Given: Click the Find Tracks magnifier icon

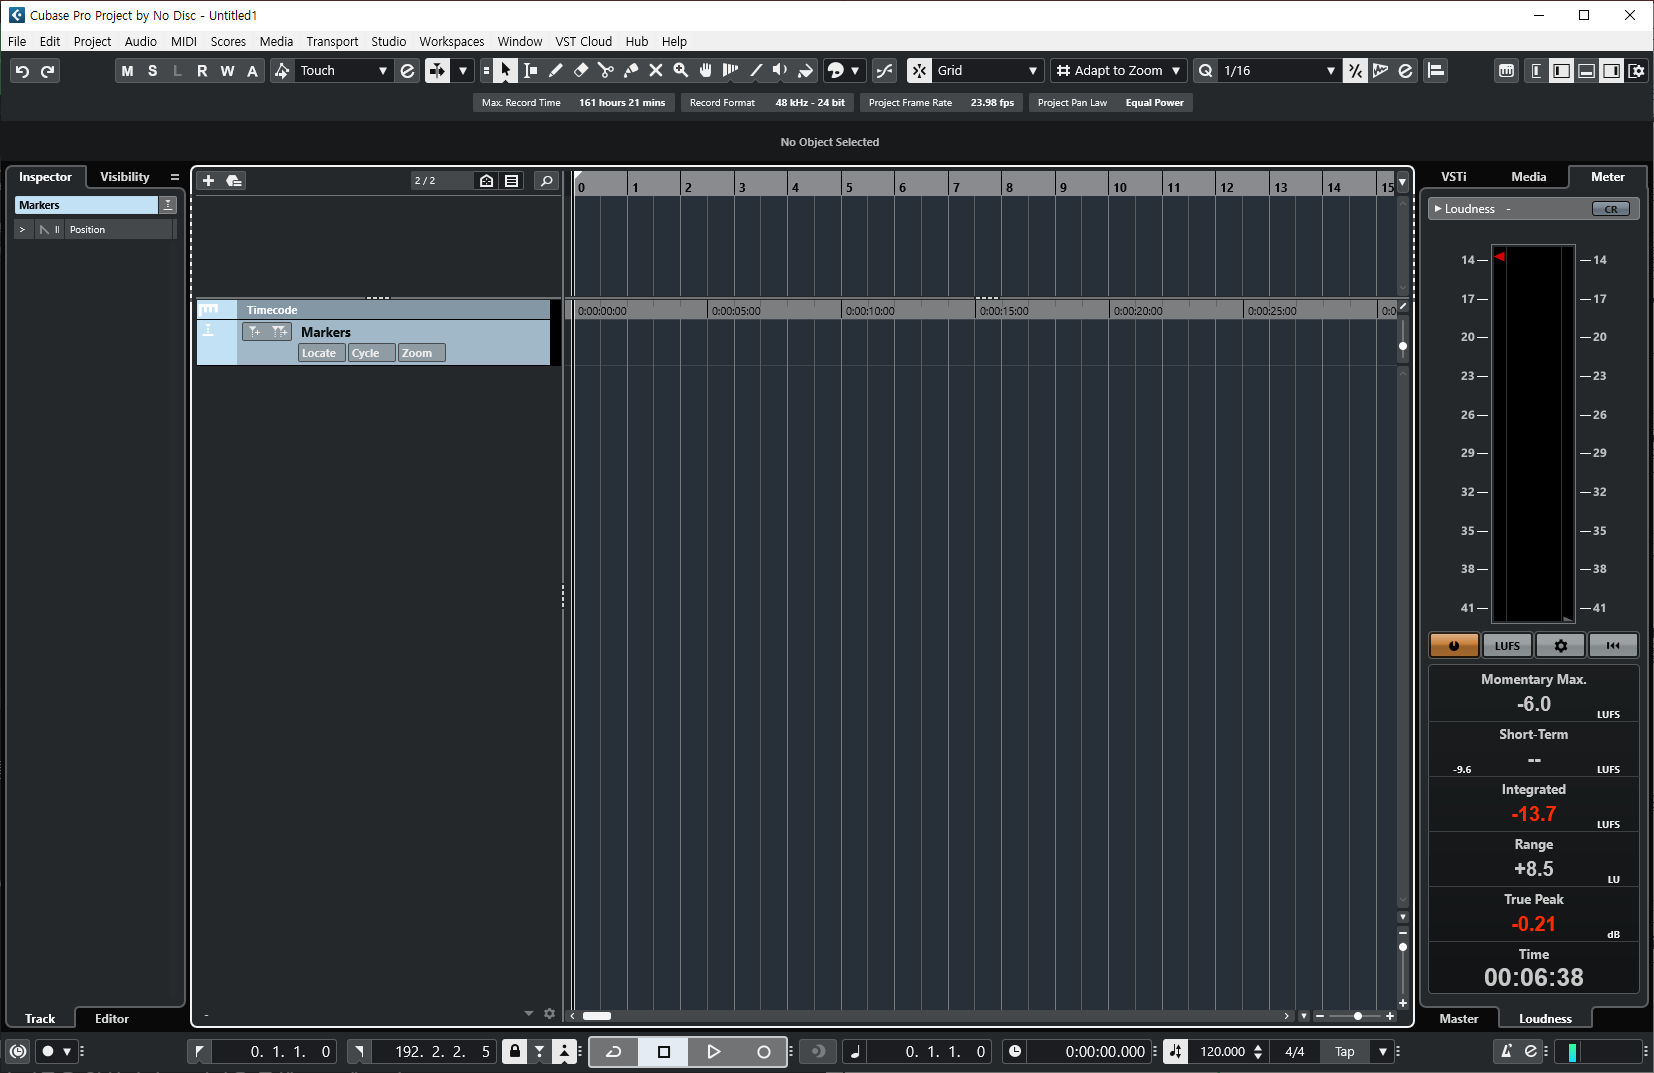Looking at the screenshot, I should point(546,181).
